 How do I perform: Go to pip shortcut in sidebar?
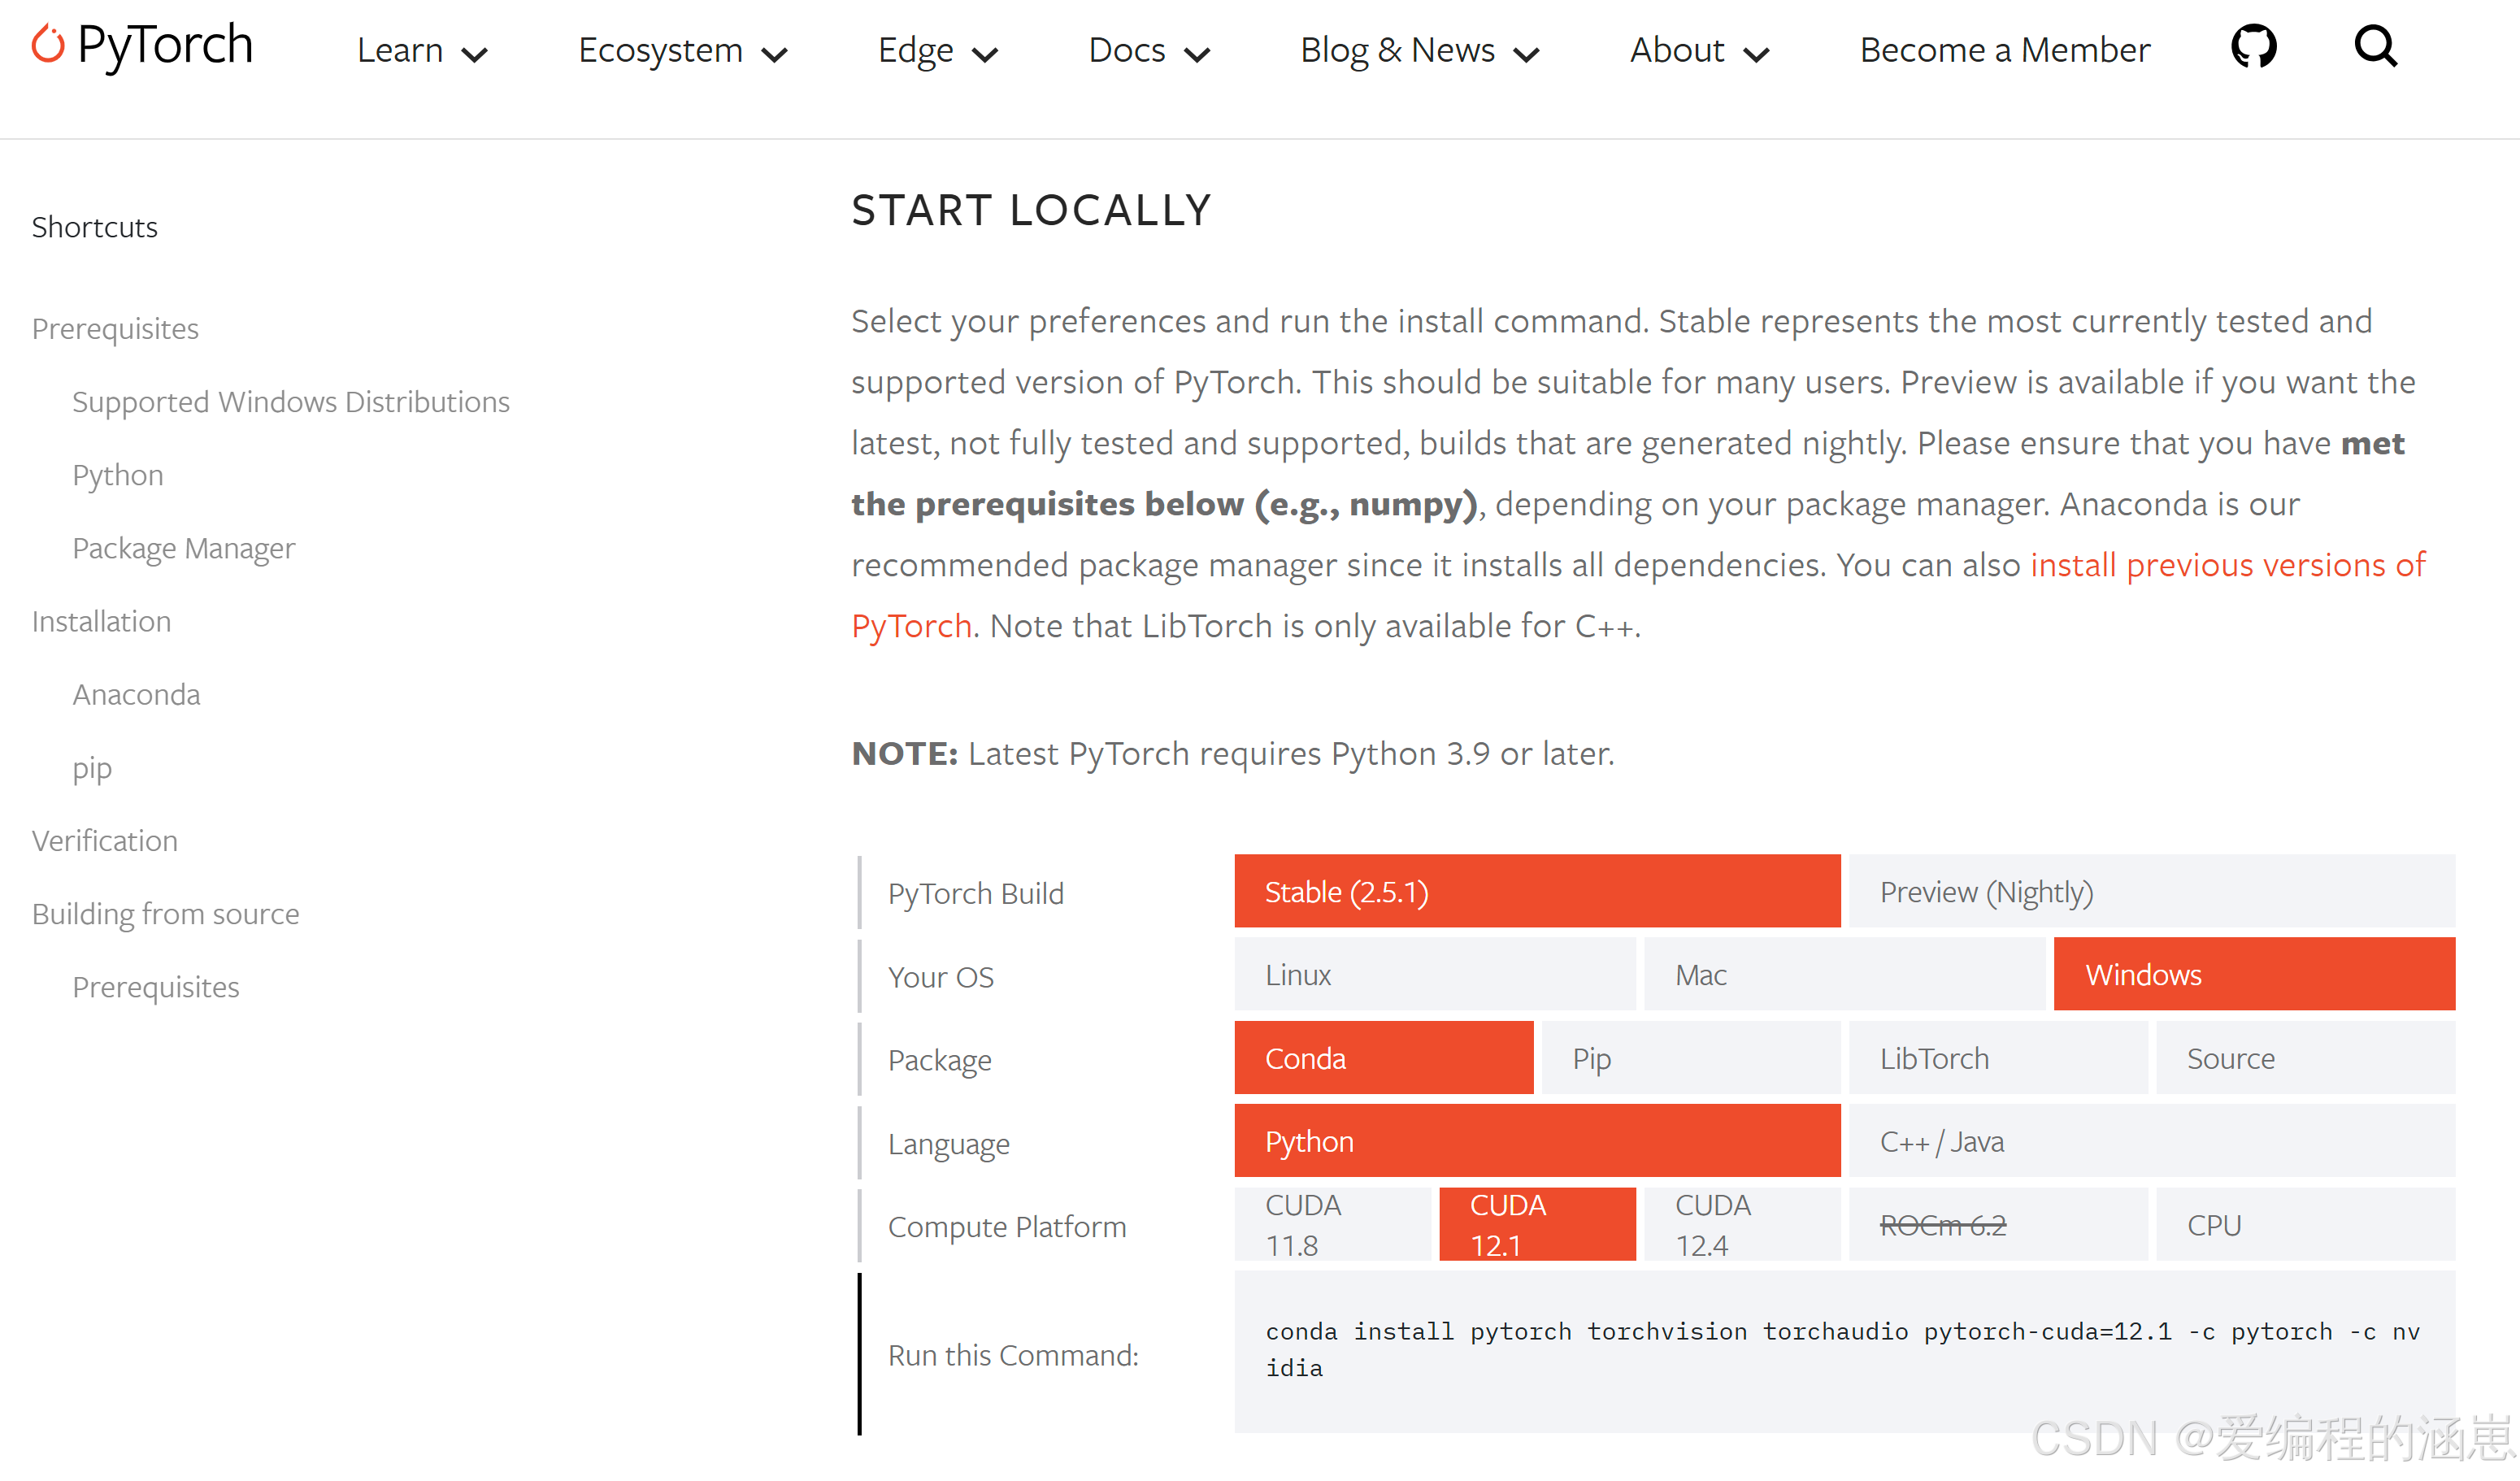92,768
